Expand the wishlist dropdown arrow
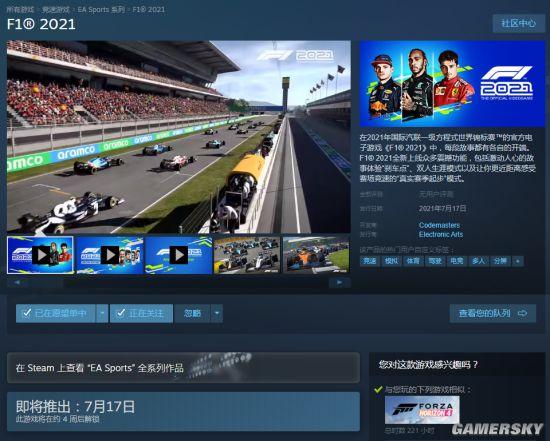This screenshot has width=550, height=441. [x=102, y=313]
